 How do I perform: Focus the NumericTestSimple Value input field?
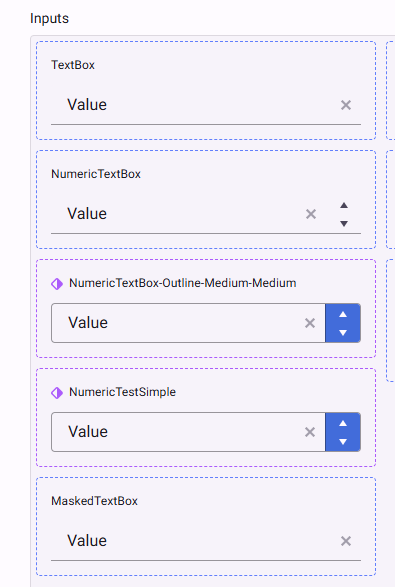coord(177,432)
